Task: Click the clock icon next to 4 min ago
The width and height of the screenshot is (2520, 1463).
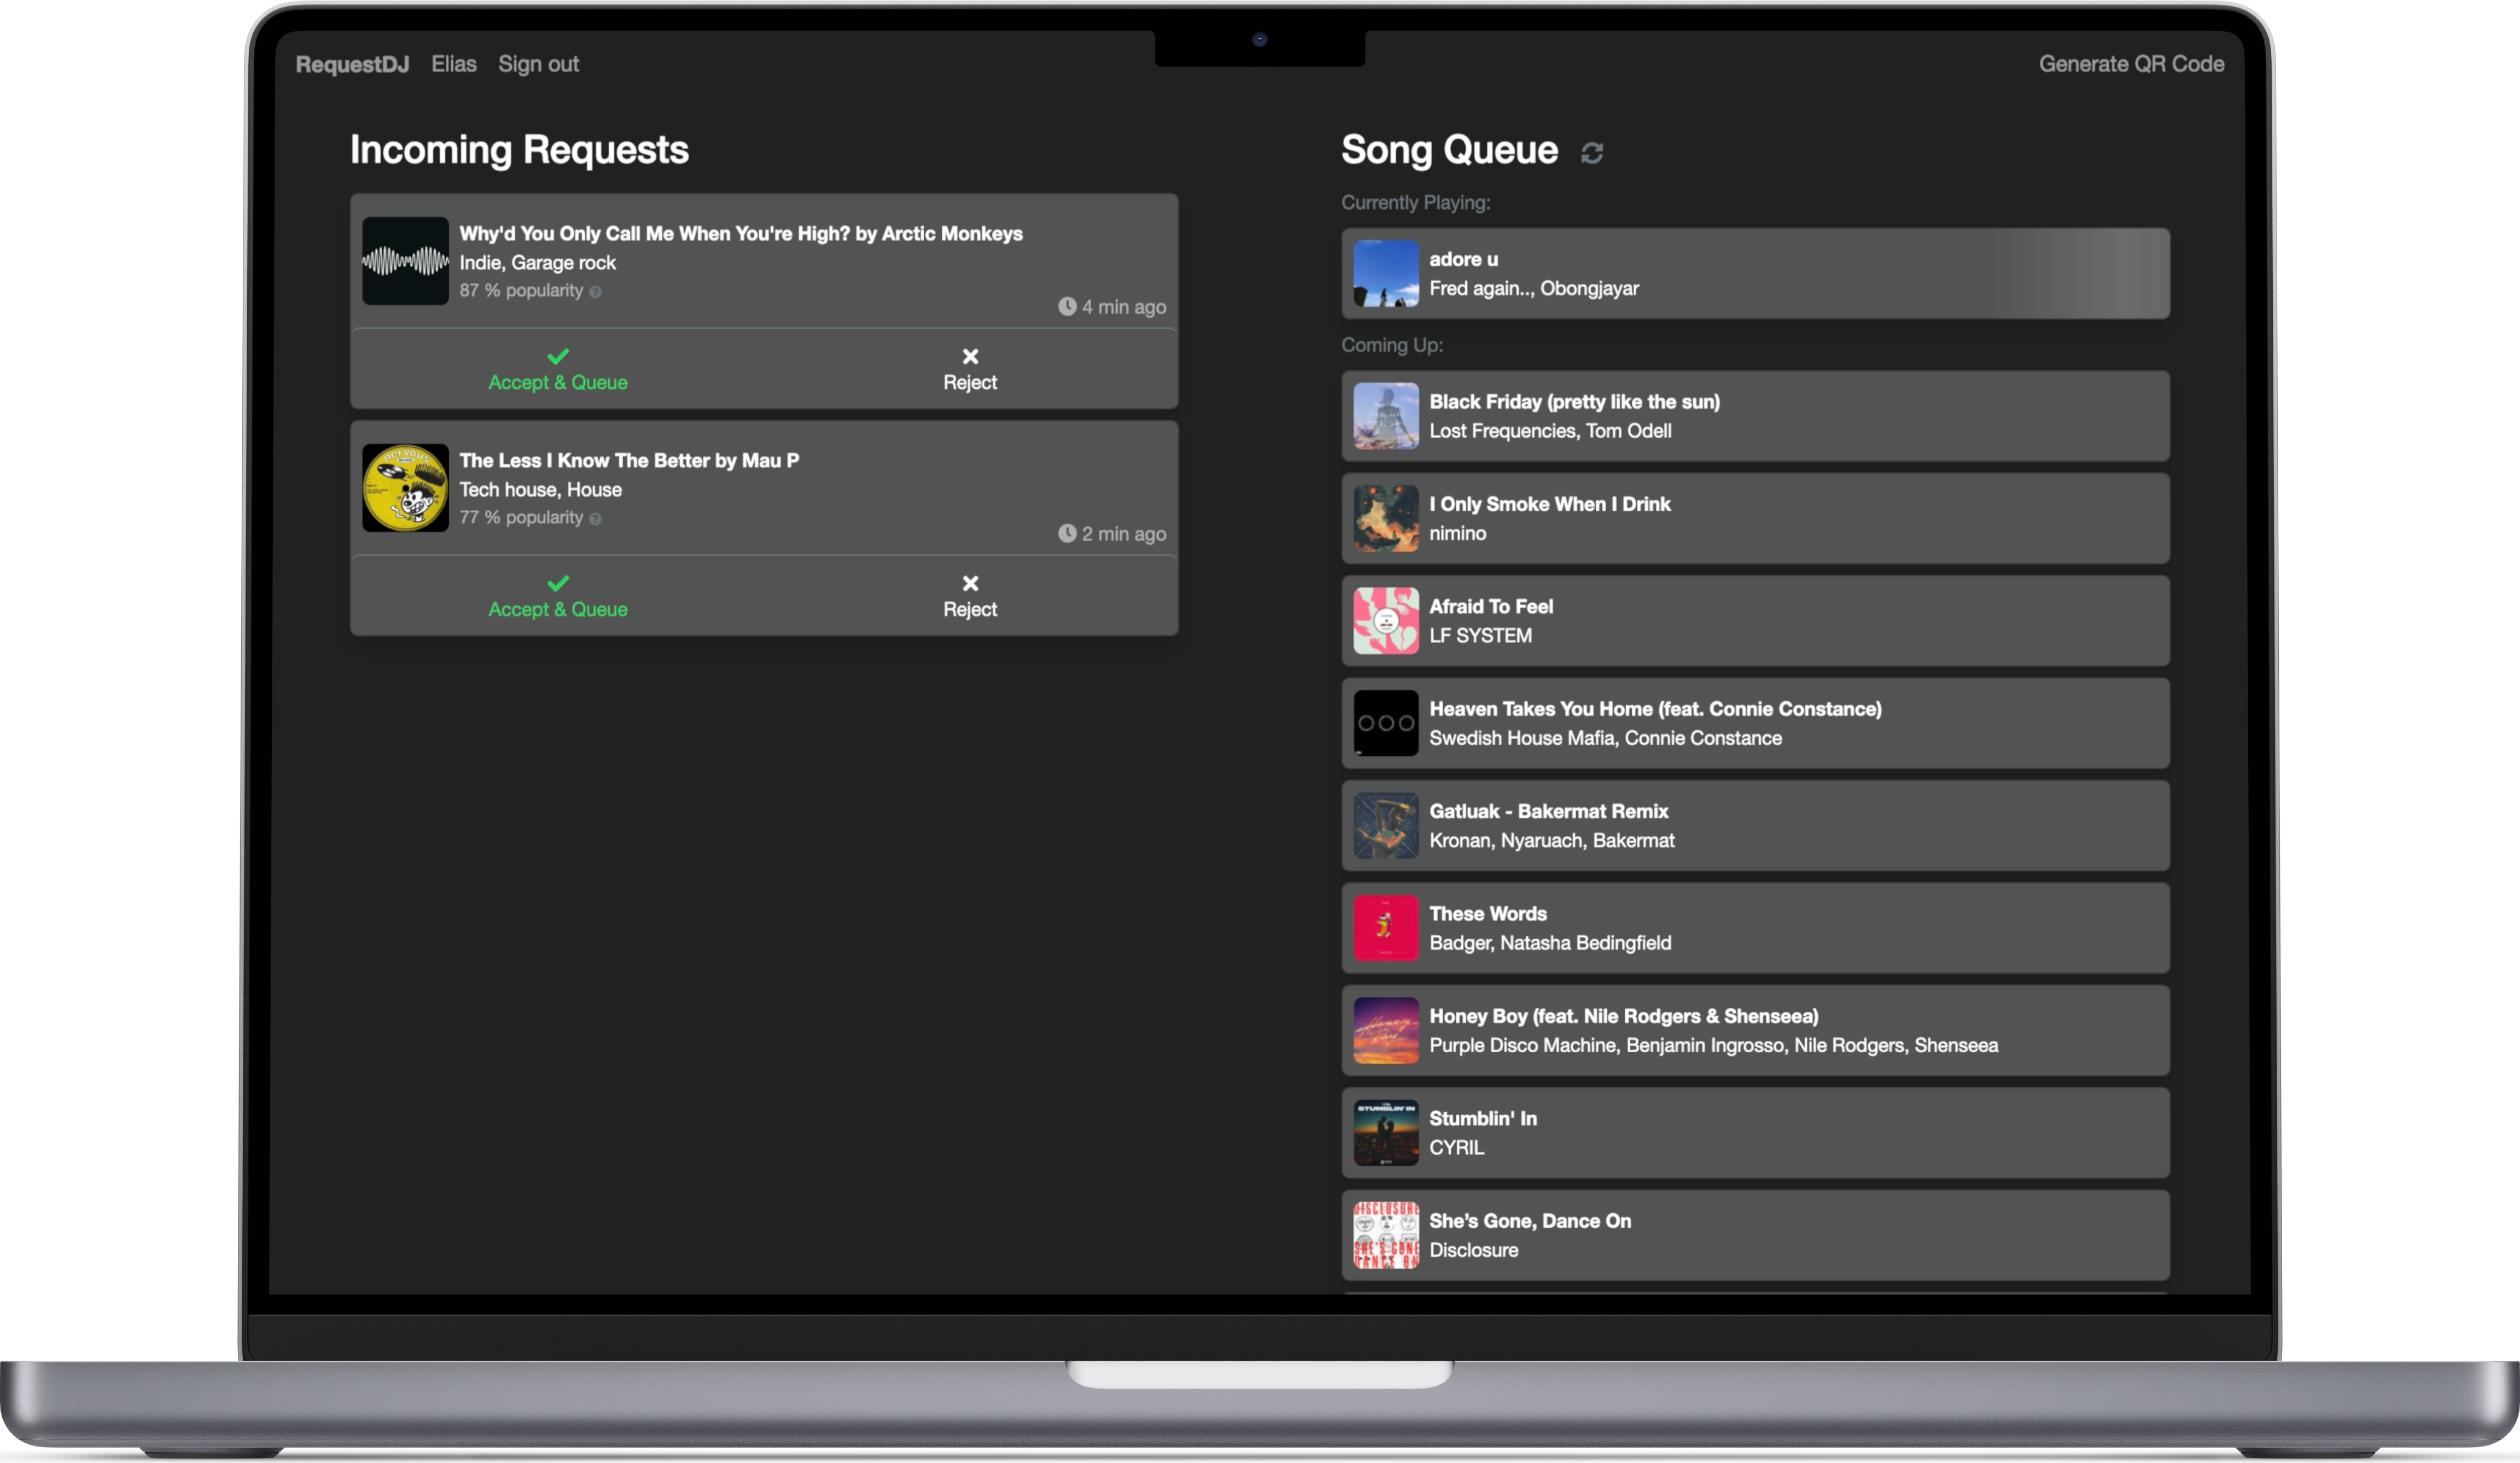Action: pyautogui.click(x=1067, y=307)
